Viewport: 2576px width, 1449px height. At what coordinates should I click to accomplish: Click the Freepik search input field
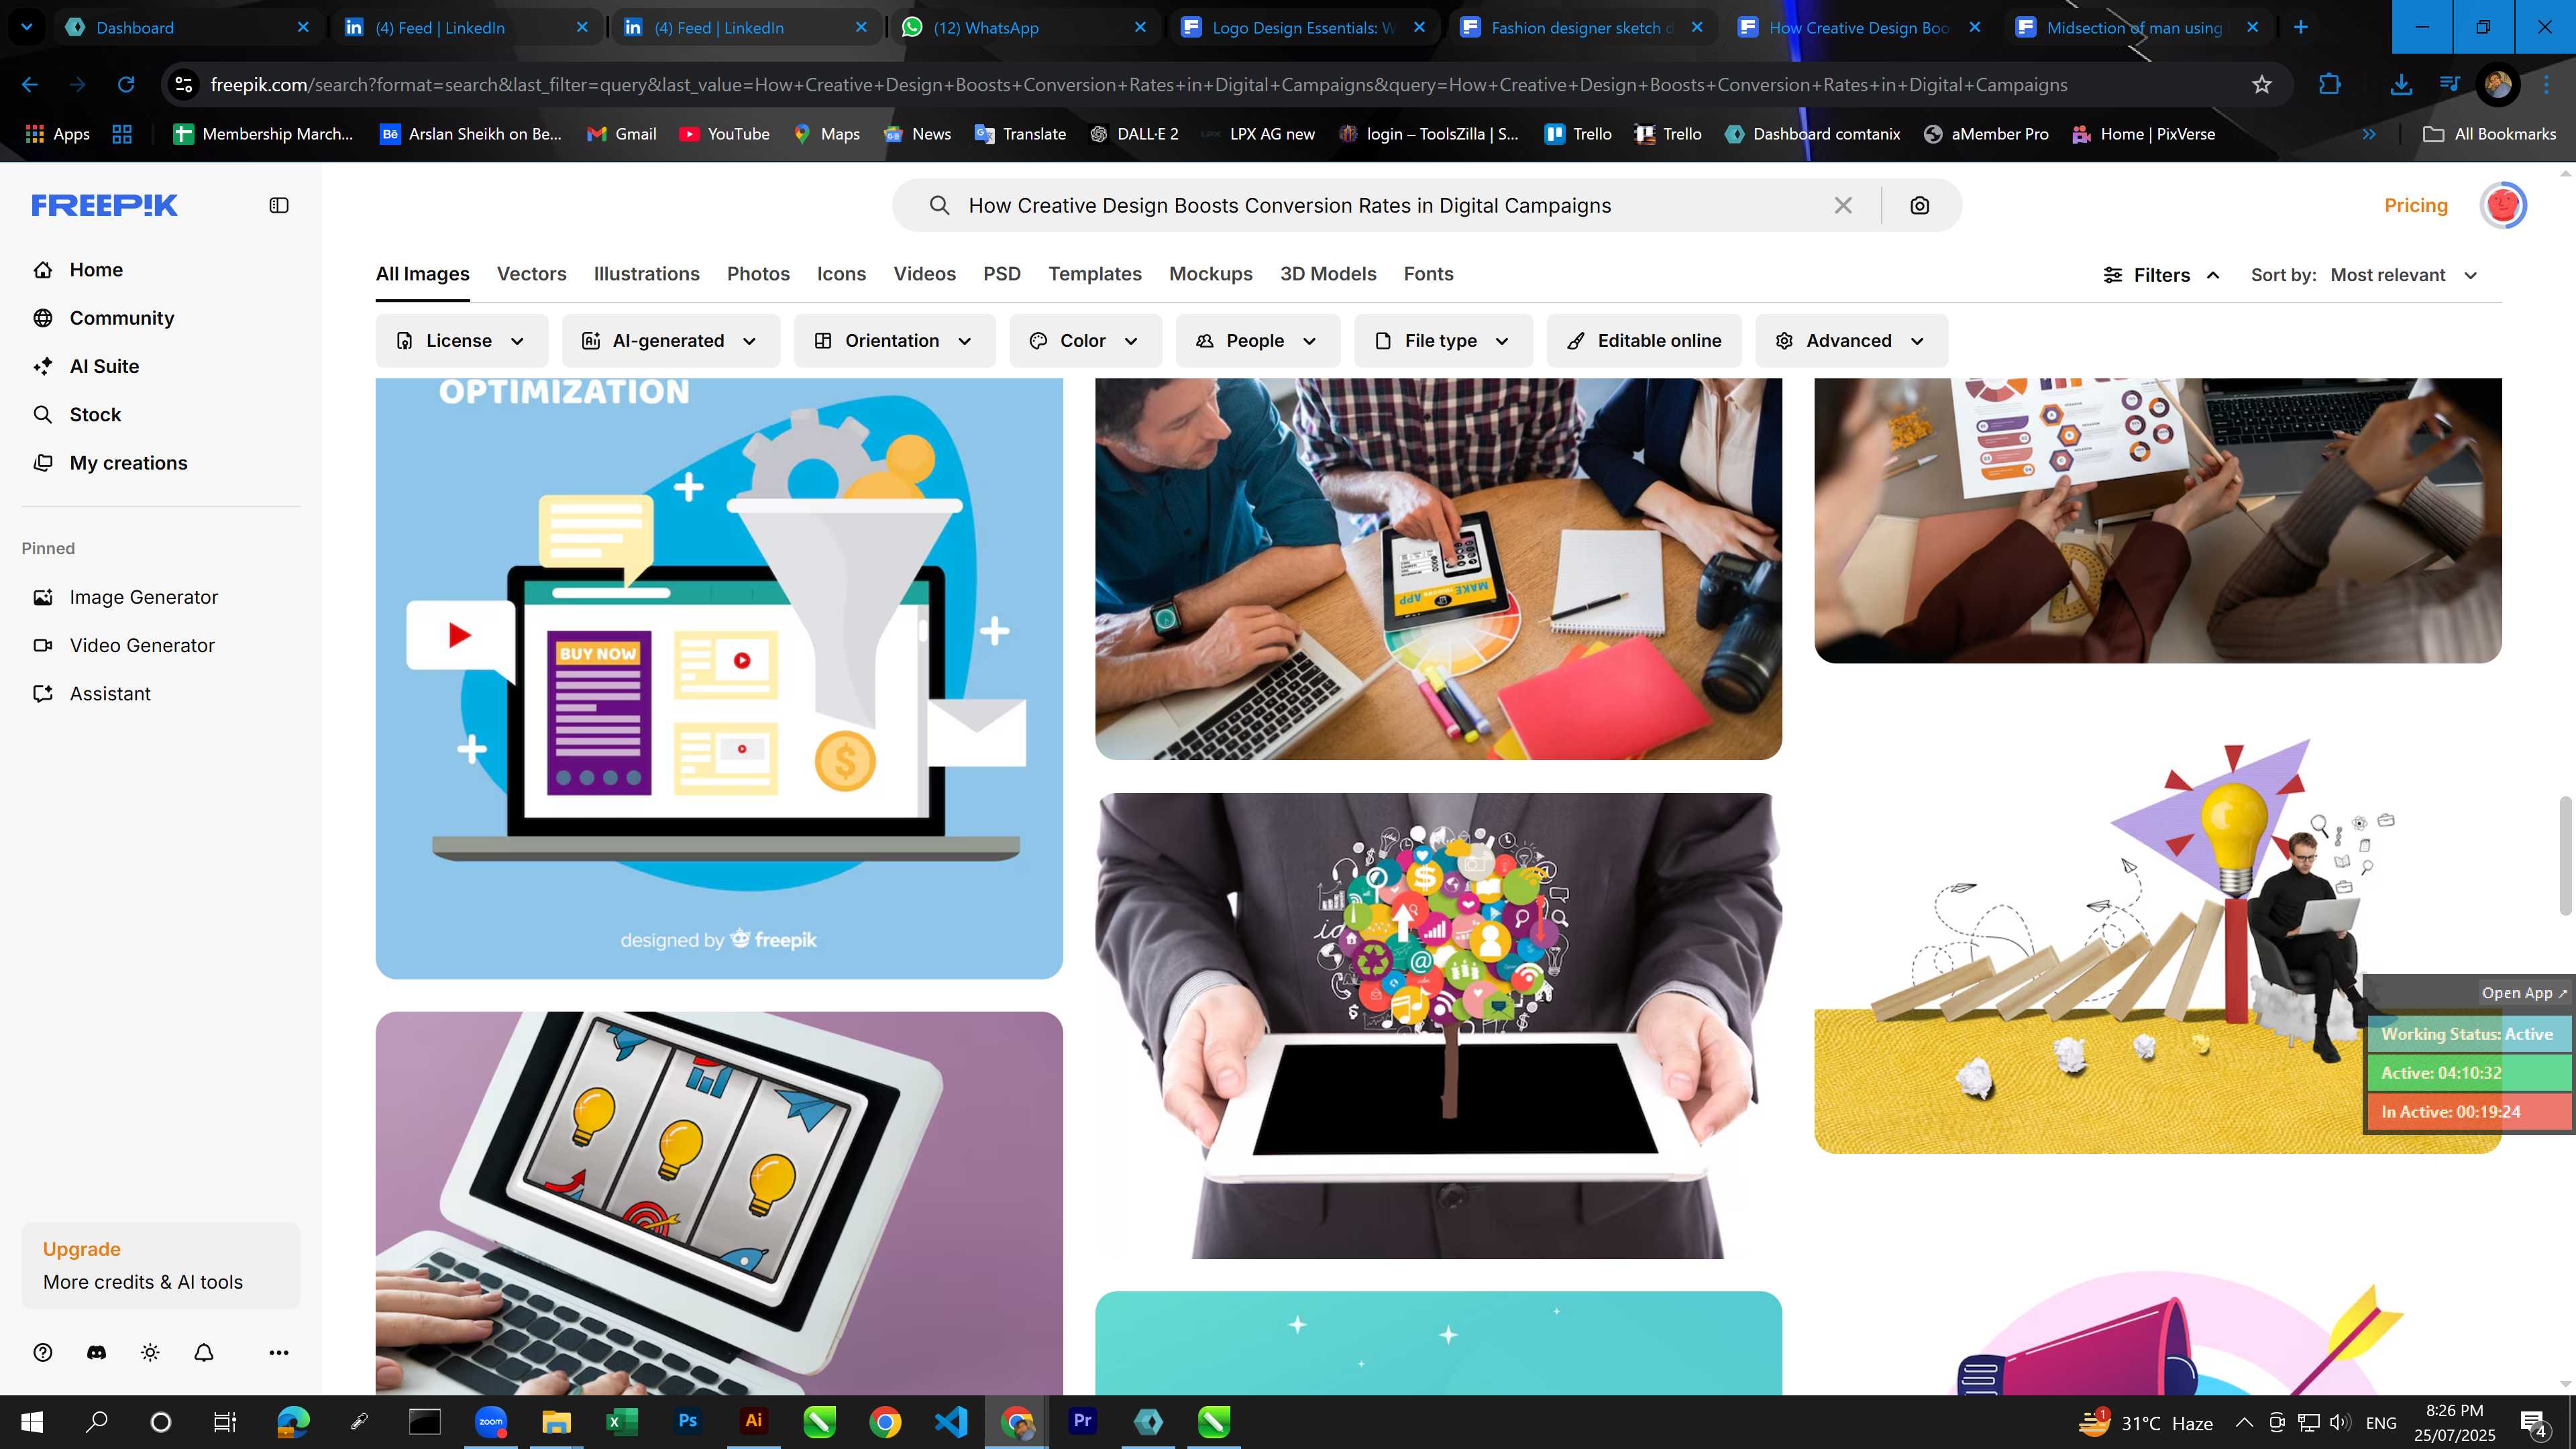(1390, 205)
